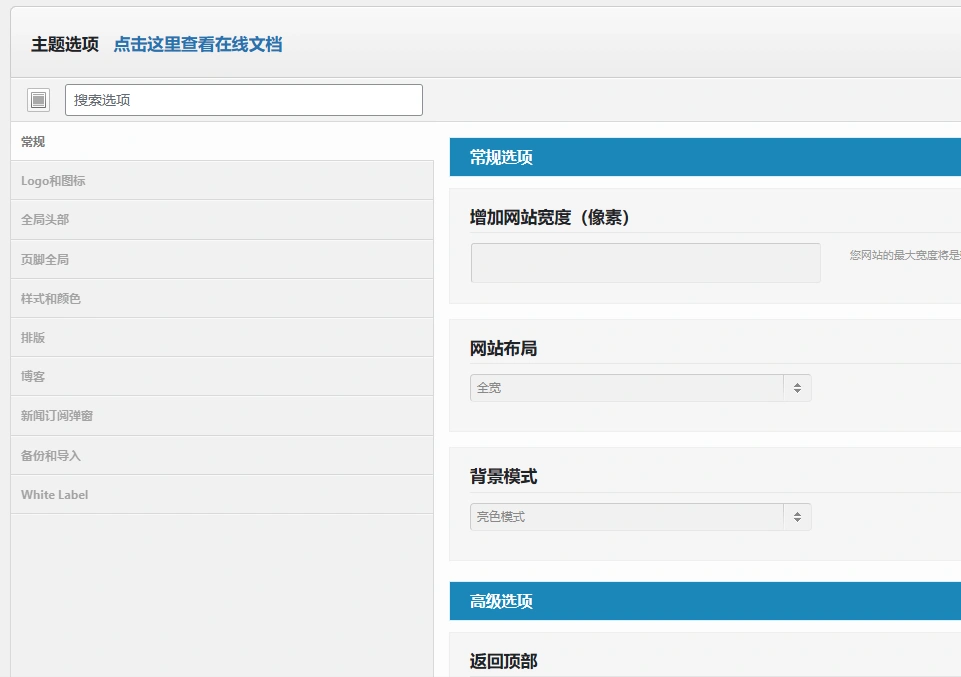
Task: Expand the 全宽 combo box stepper arrows
Action: pyautogui.click(x=797, y=387)
